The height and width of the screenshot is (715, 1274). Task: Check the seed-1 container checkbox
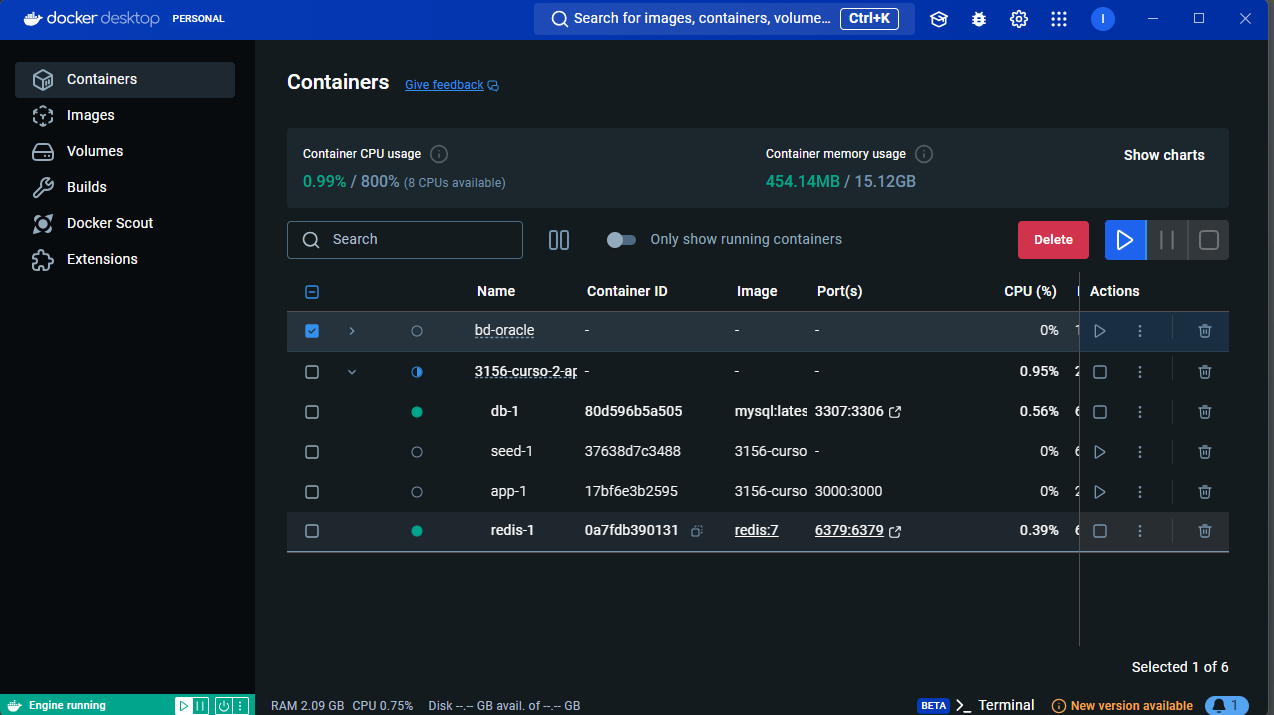click(312, 452)
